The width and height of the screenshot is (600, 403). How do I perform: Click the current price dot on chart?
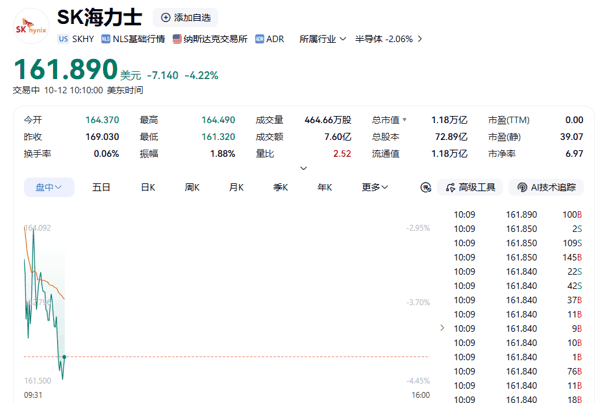pyautogui.click(x=64, y=357)
